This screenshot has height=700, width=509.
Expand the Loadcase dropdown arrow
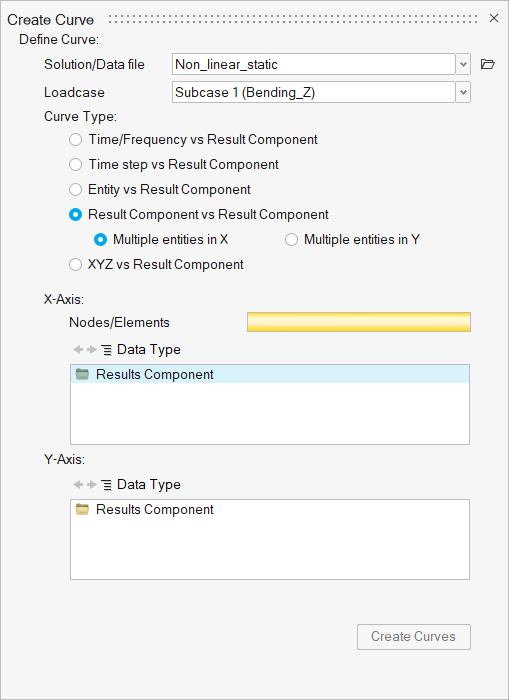[463, 92]
